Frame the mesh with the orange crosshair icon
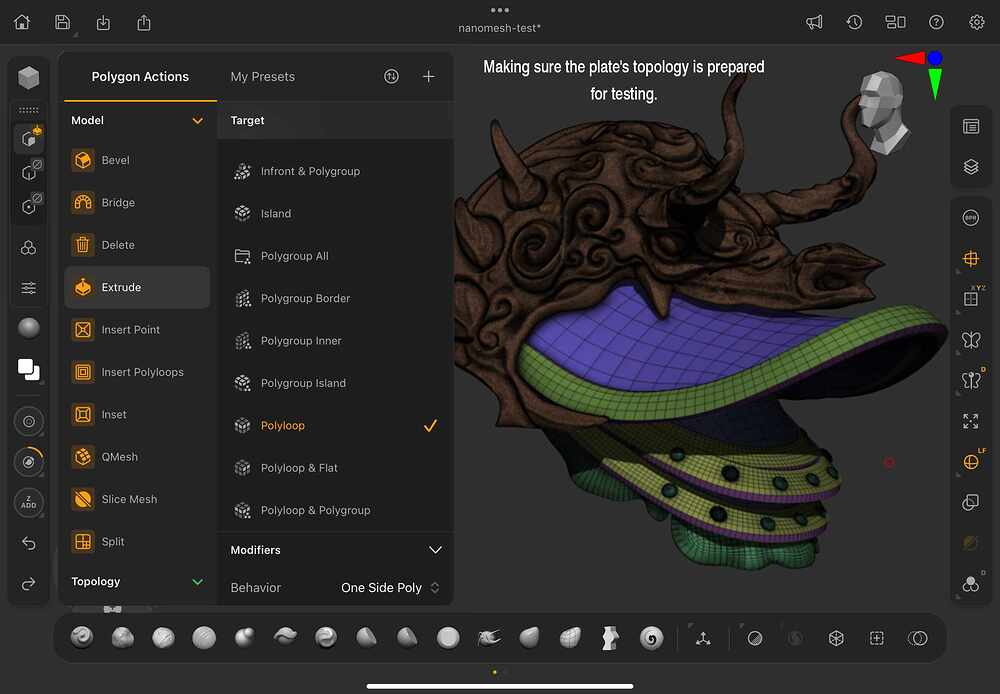This screenshot has width=1000, height=694. tap(971, 258)
